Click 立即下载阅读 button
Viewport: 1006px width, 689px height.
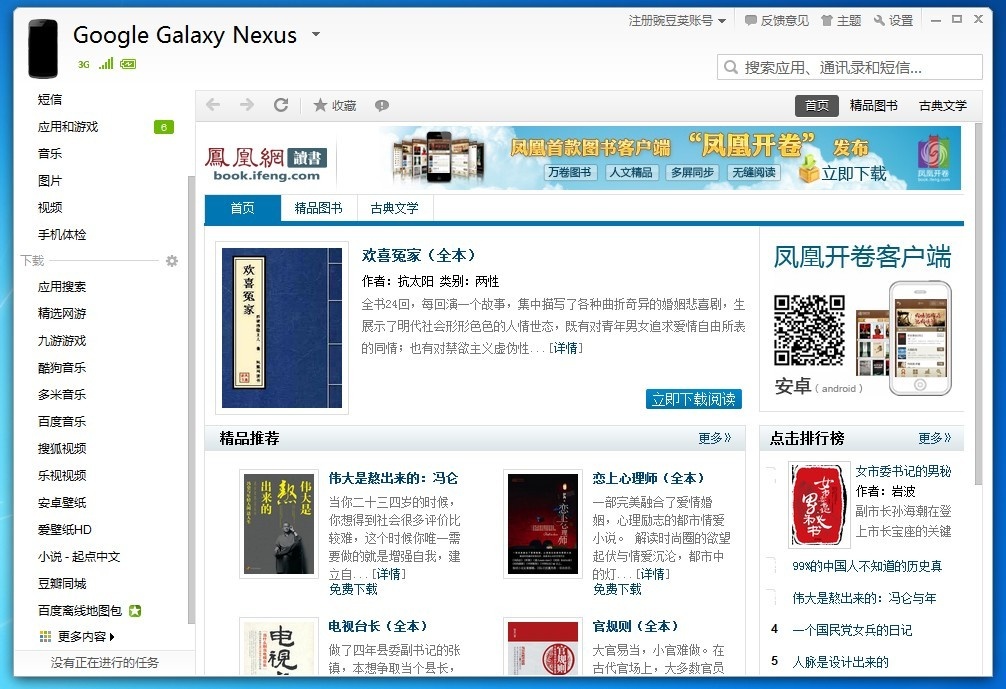click(x=694, y=399)
